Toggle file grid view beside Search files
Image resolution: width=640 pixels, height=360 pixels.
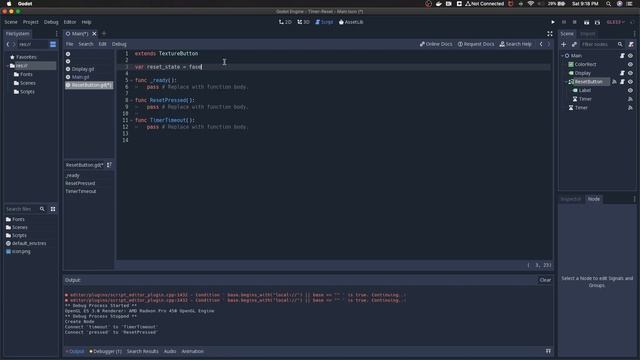[x=53, y=209]
